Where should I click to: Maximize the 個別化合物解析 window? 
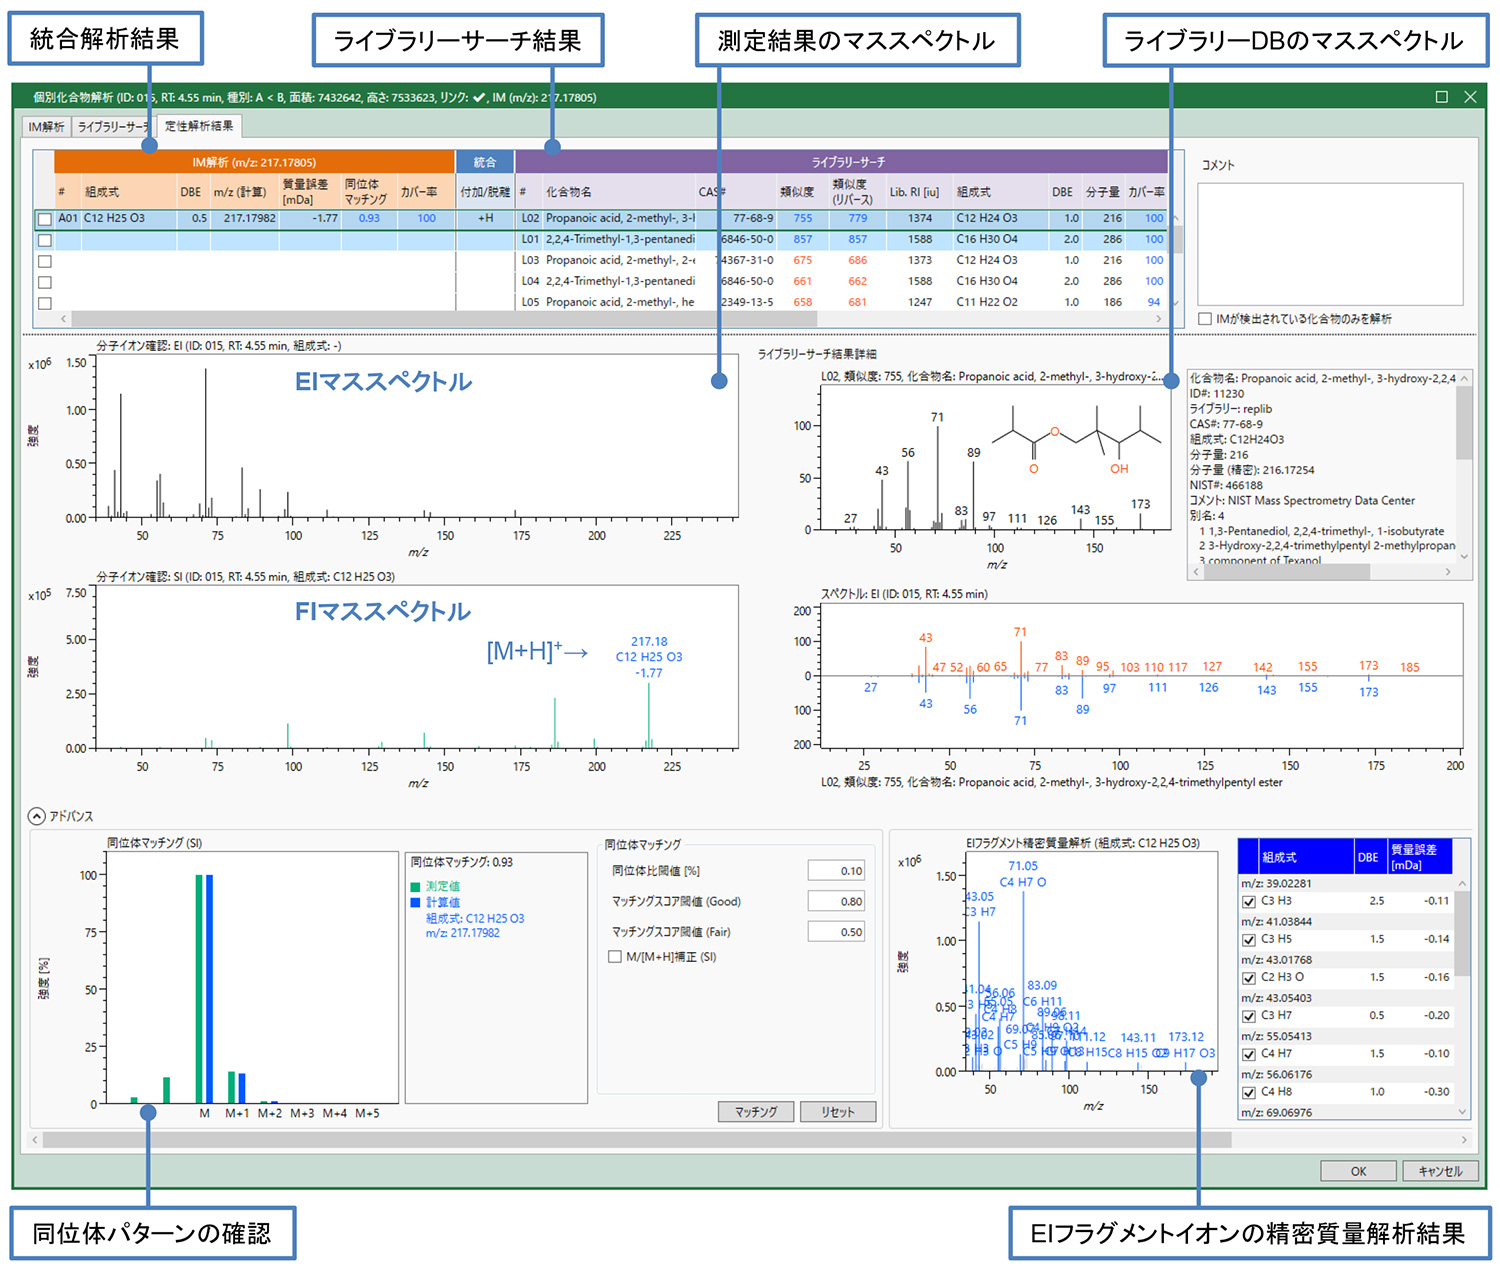coord(1441,97)
